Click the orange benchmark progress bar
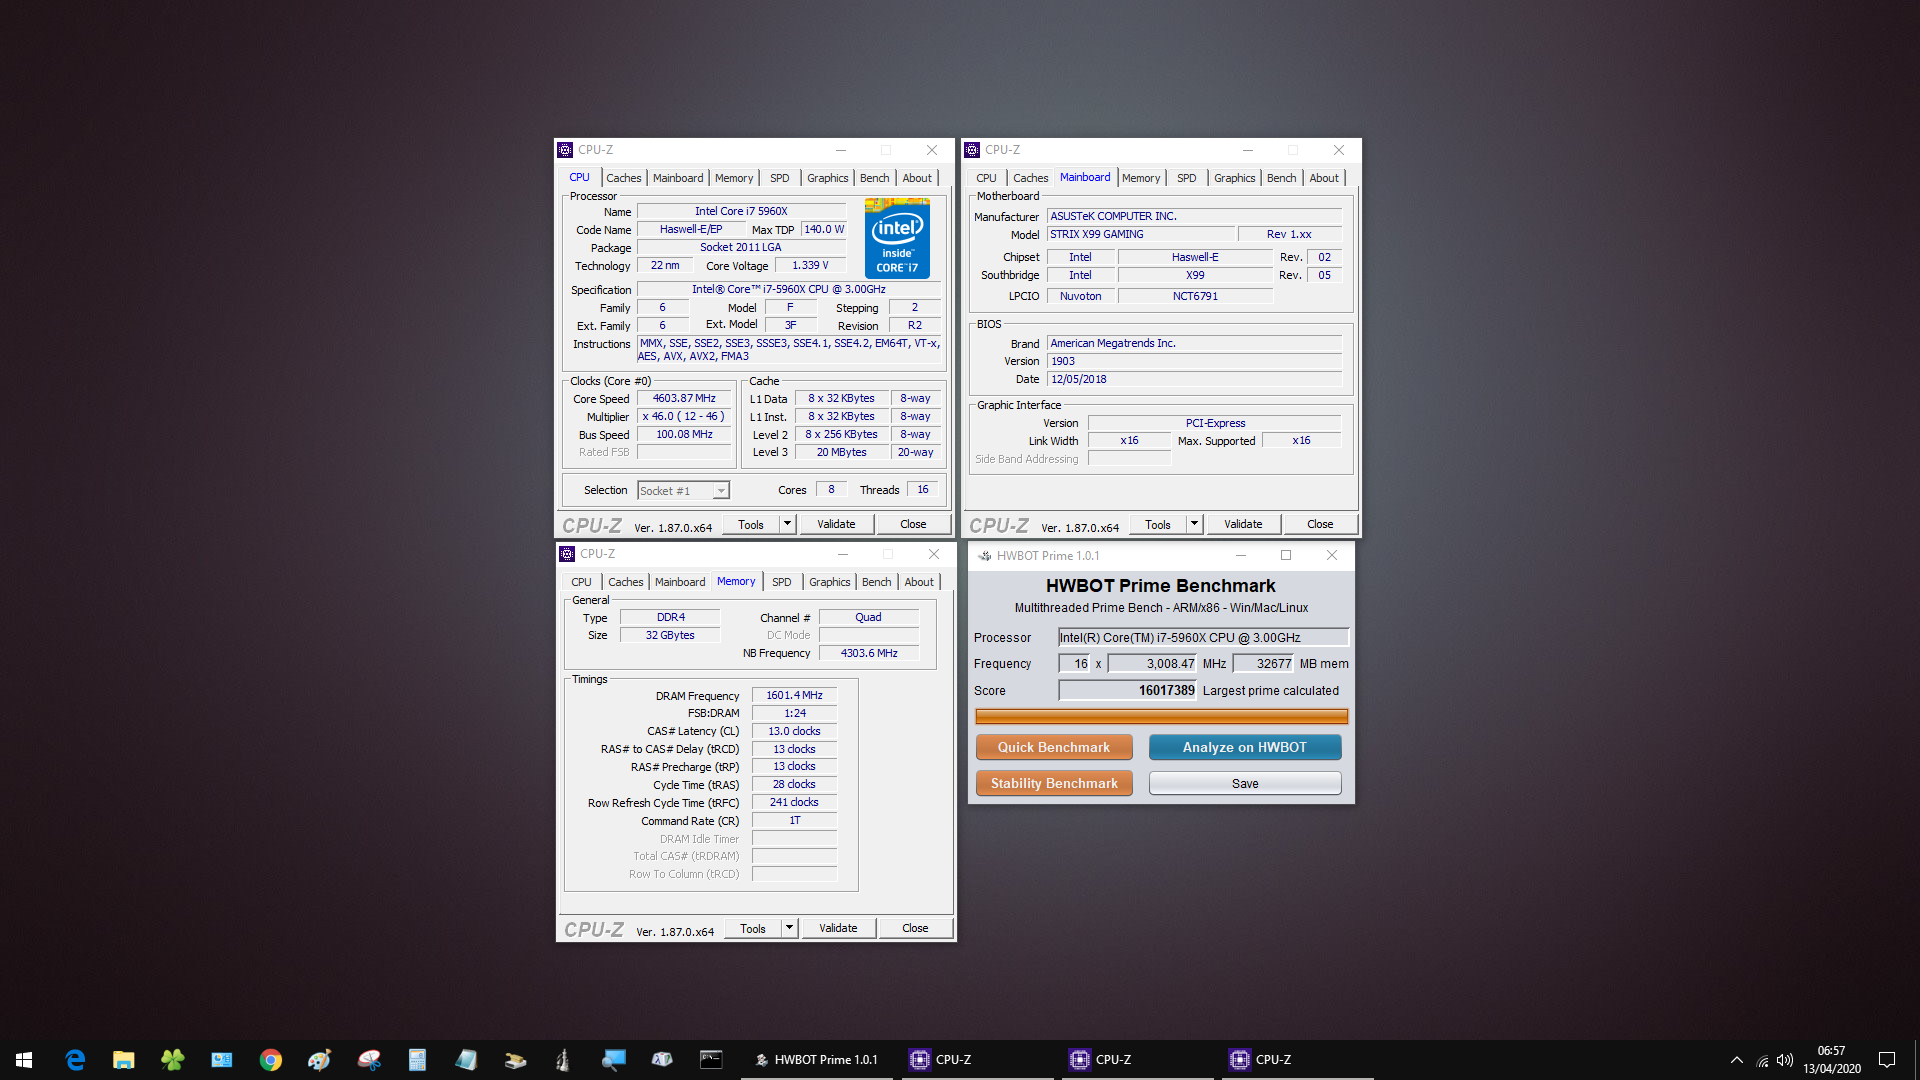 tap(1161, 716)
